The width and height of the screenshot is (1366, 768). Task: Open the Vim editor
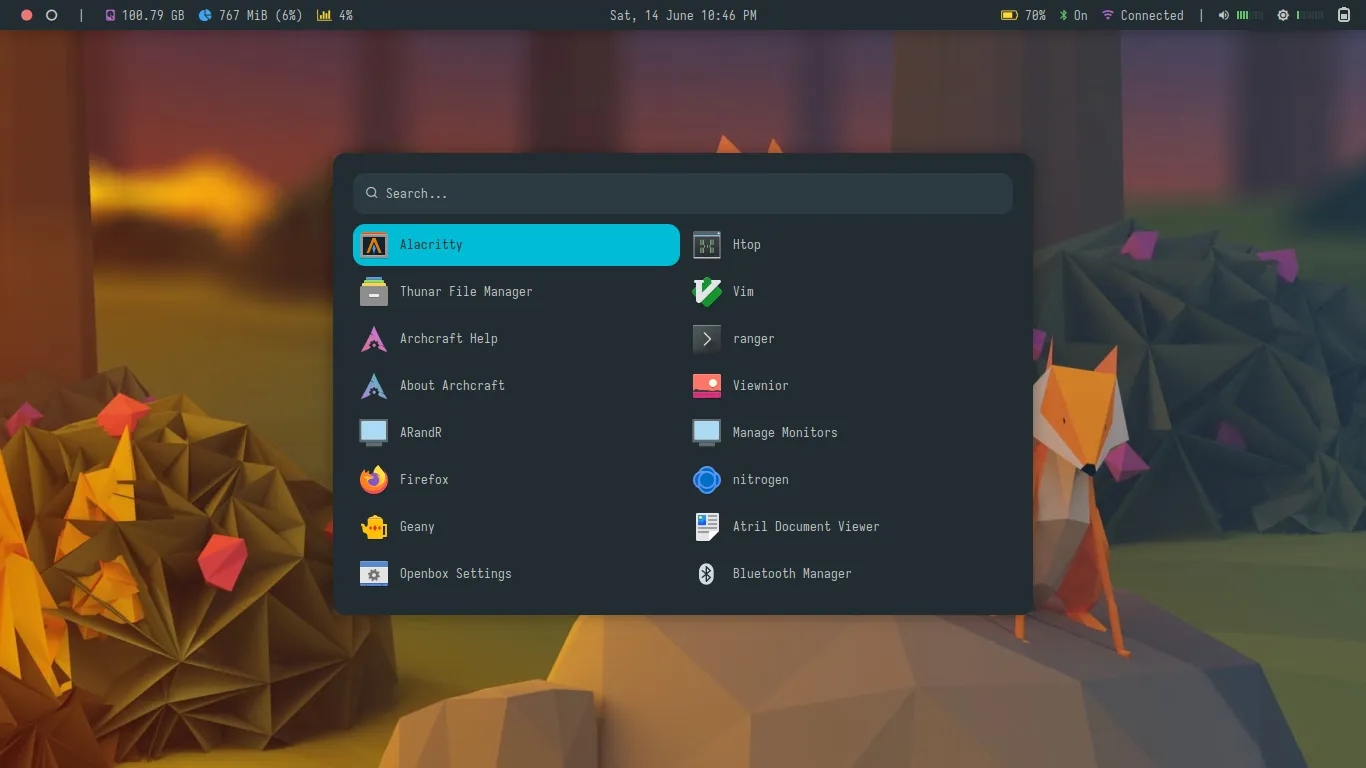point(849,292)
